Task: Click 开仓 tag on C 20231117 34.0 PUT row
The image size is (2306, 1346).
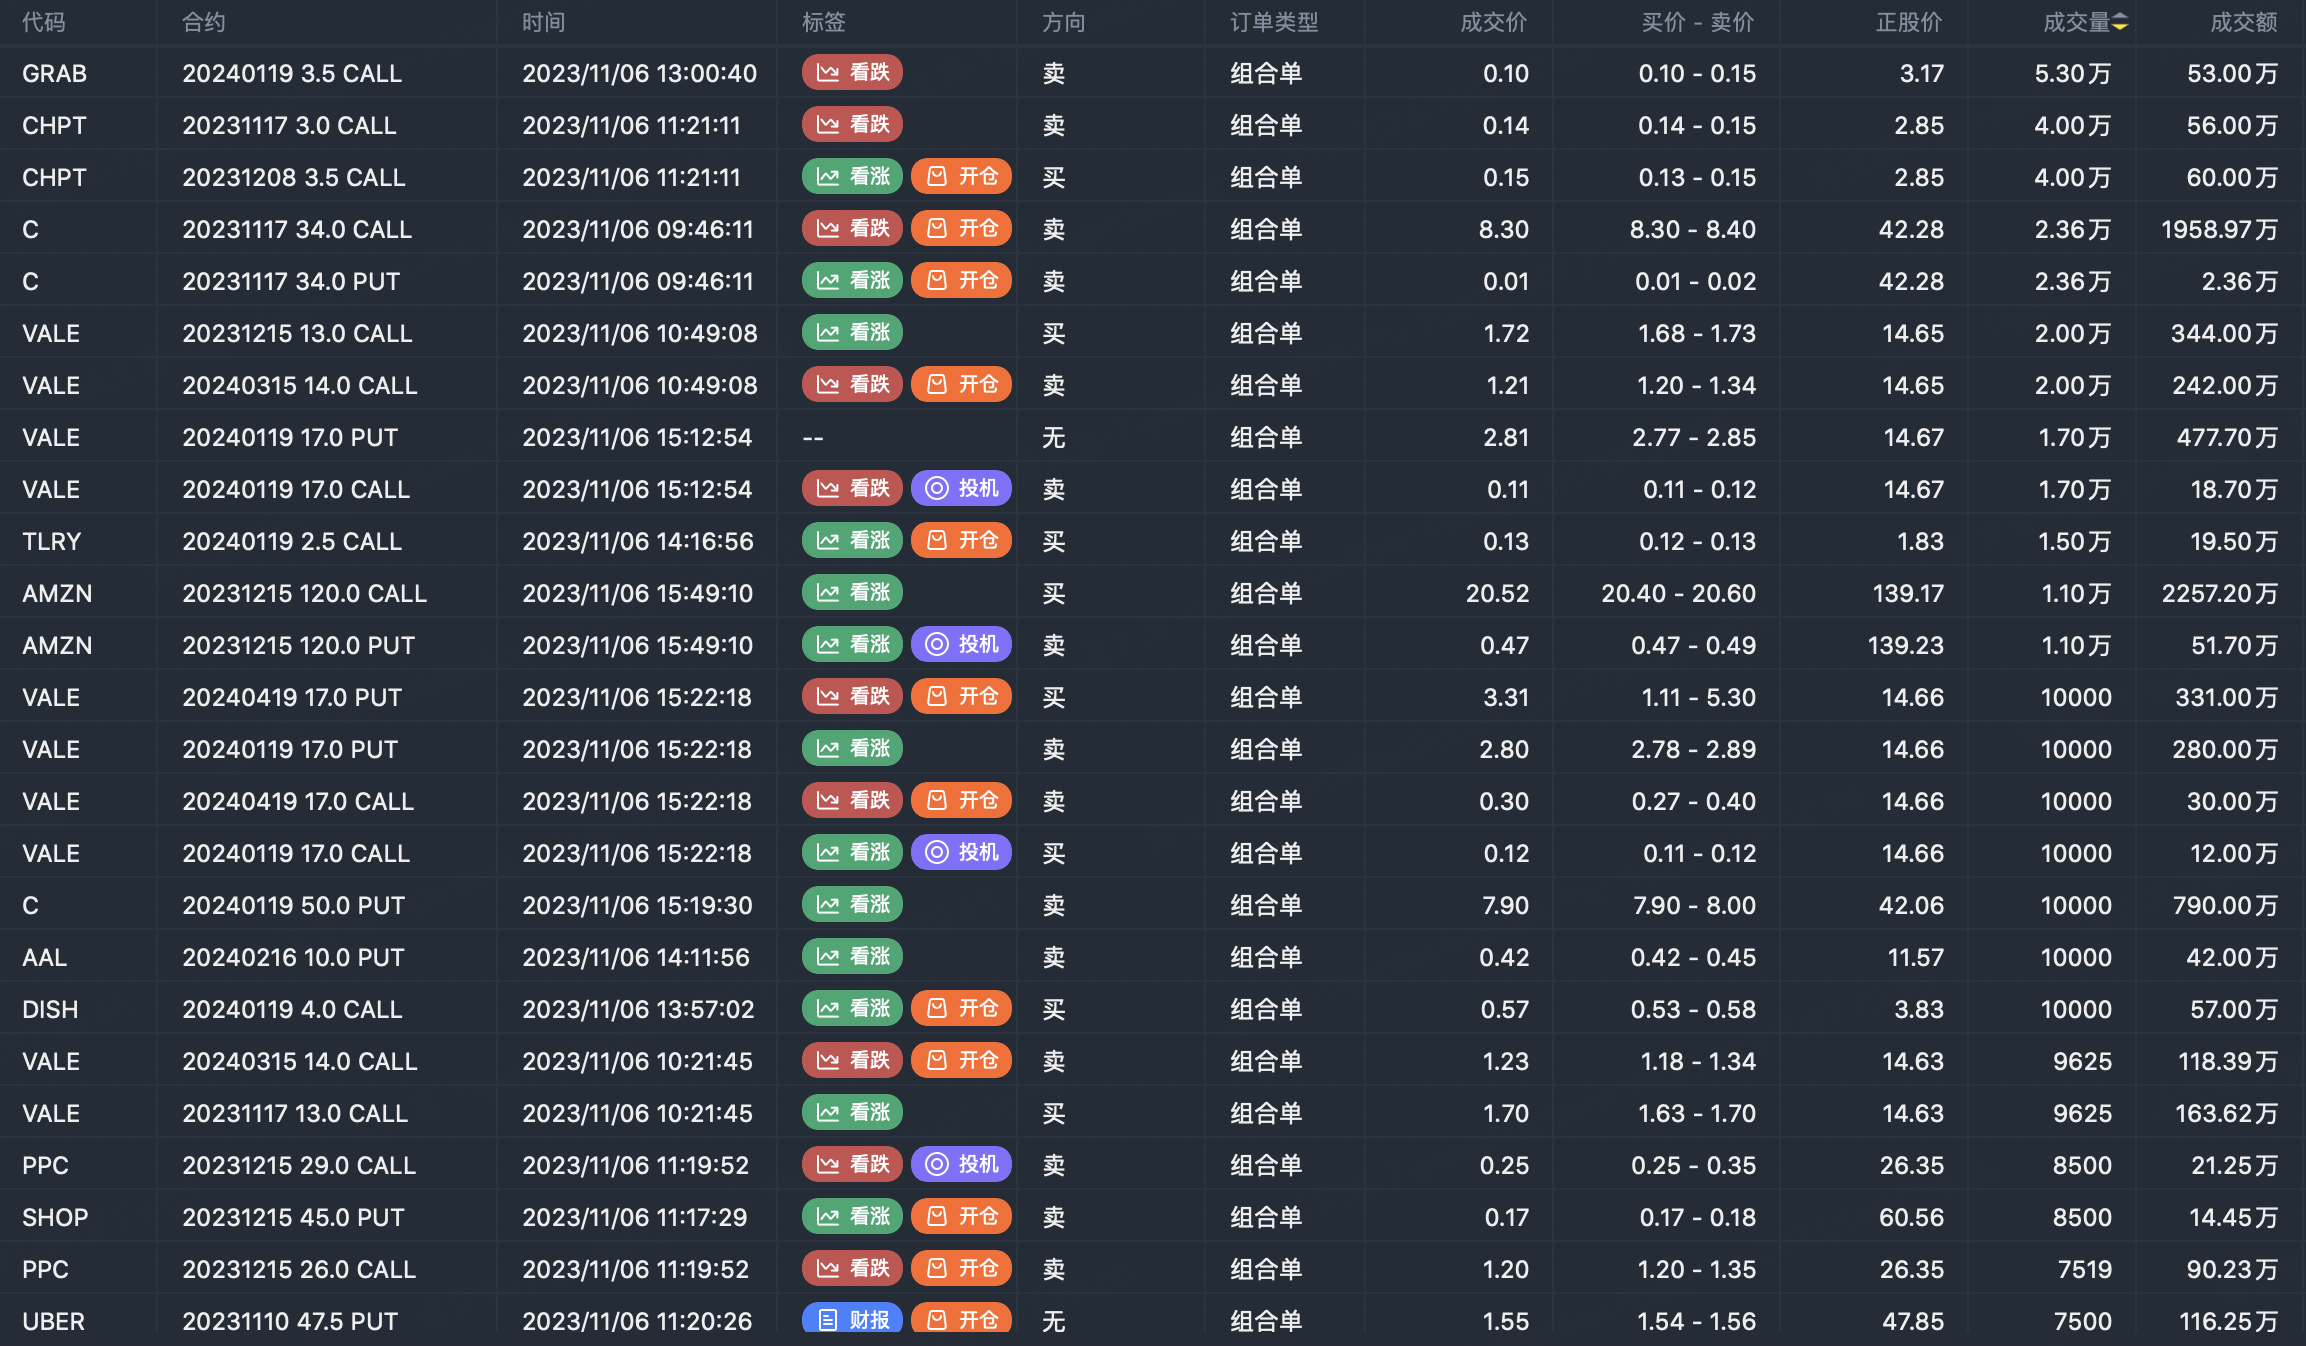Action: pos(962,280)
